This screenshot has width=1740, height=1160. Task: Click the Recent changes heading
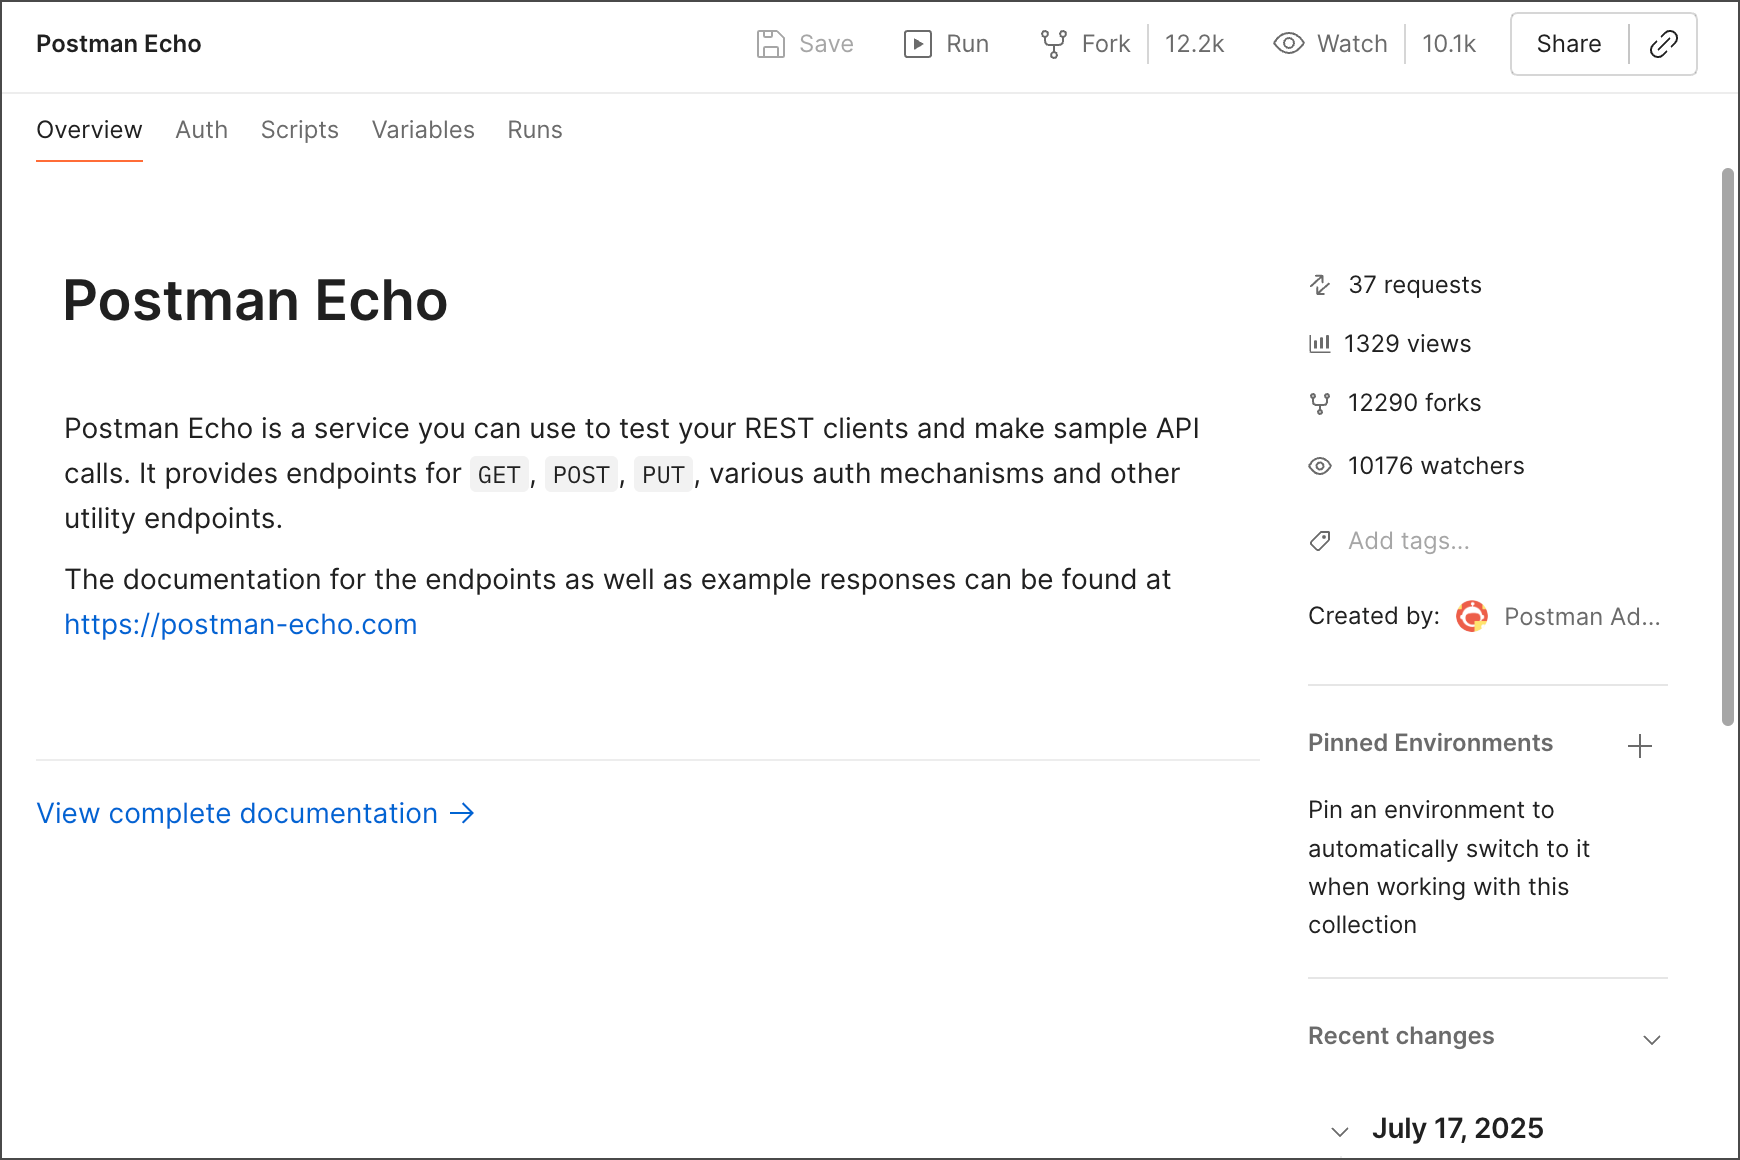pyautogui.click(x=1401, y=1036)
